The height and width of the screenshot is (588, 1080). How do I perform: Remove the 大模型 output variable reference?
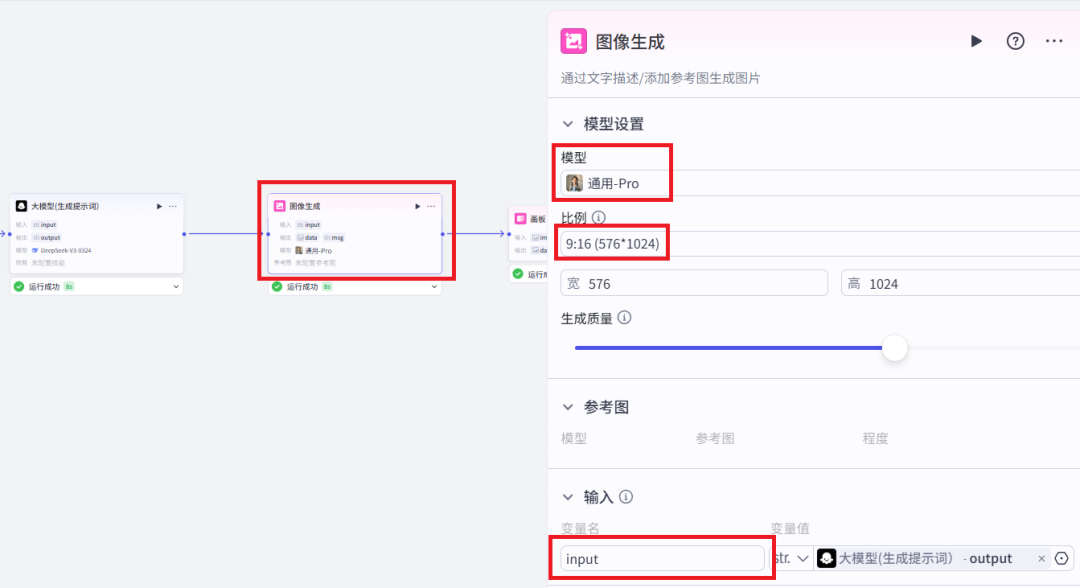tap(1041, 559)
